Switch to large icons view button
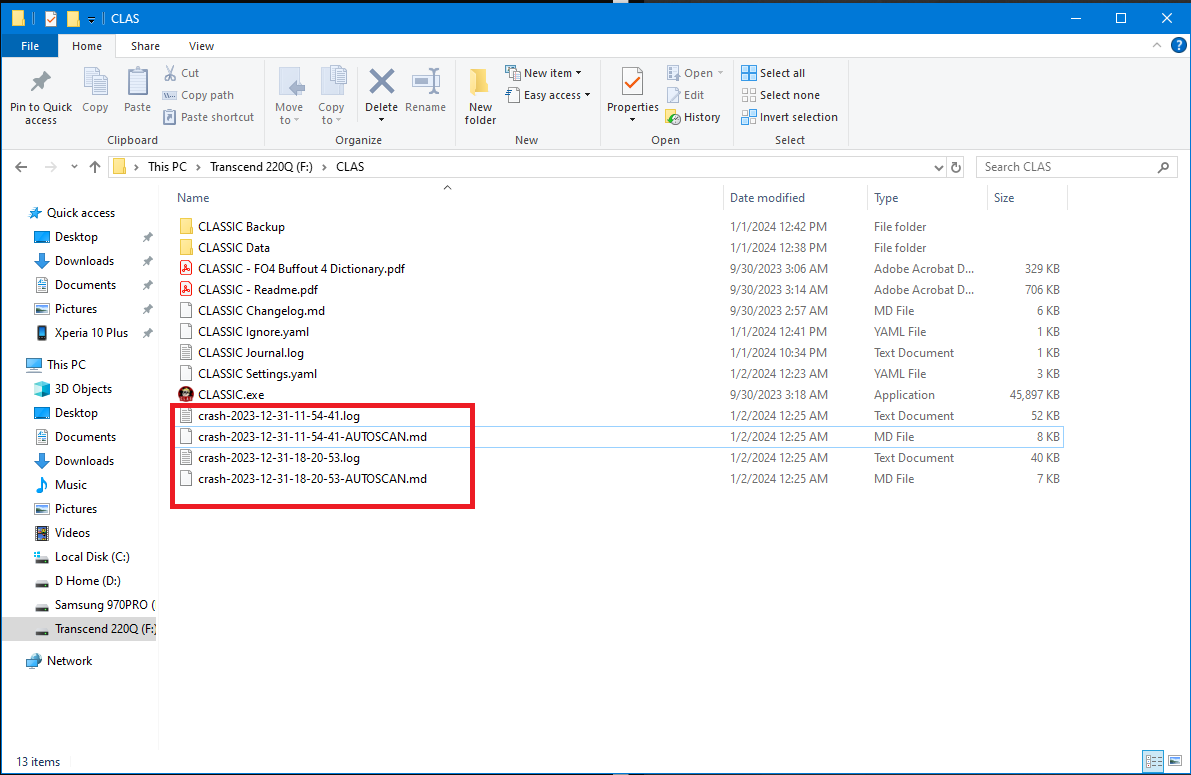 pos(1174,761)
